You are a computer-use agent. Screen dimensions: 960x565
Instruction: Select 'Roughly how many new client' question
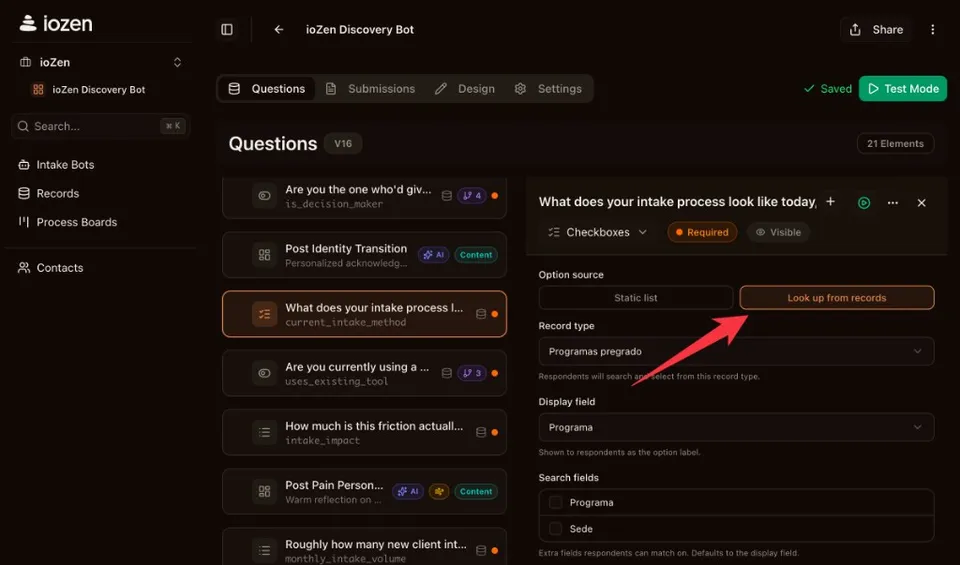click(x=364, y=548)
